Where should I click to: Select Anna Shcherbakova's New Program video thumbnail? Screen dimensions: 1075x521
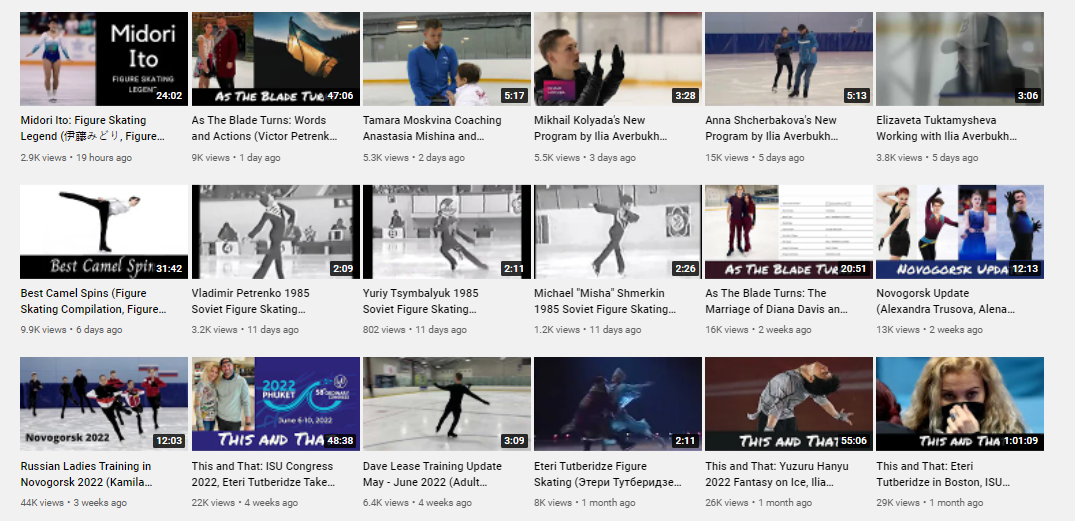tap(788, 58)
